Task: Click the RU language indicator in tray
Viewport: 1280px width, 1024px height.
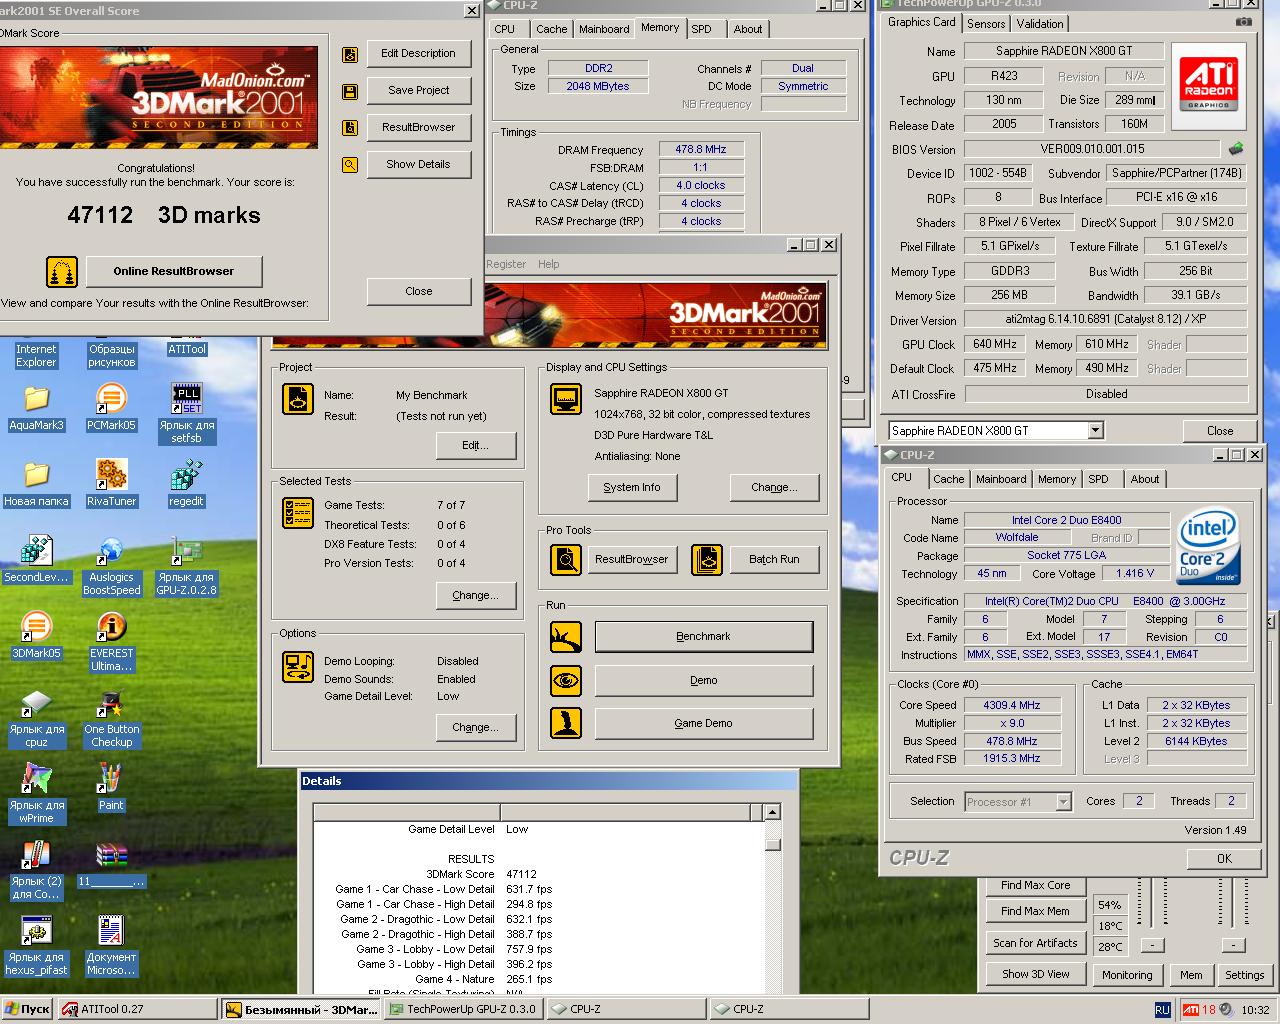Action: coord(1162,1010)
